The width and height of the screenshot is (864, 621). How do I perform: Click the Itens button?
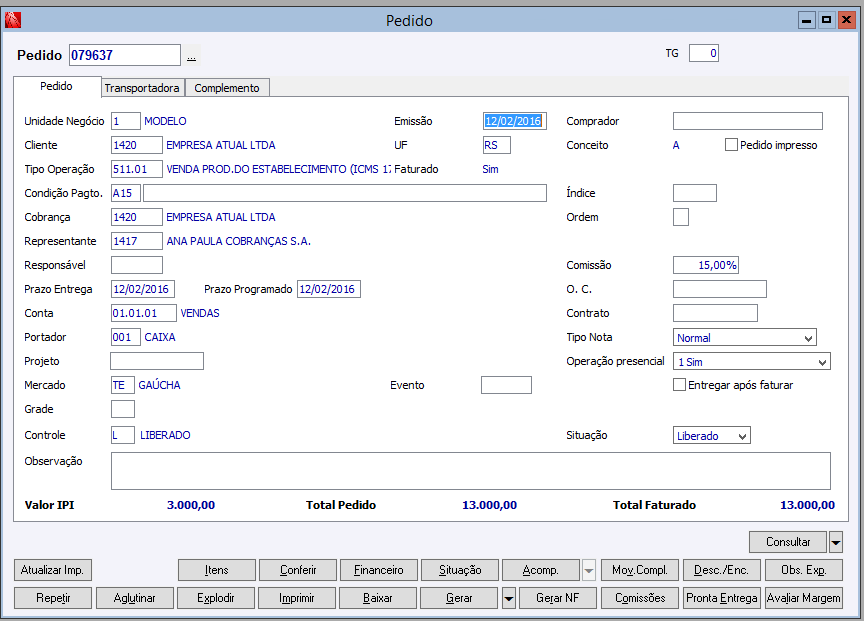pyautogui.click(x=217, y=570)
